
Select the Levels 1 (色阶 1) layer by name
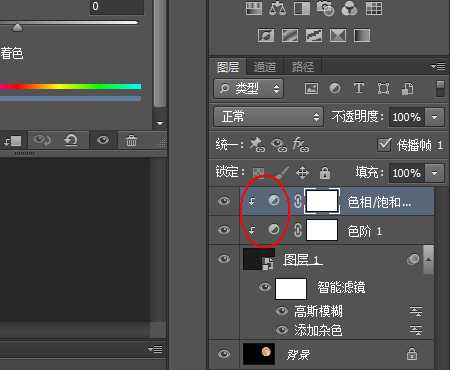click(364, 231)
